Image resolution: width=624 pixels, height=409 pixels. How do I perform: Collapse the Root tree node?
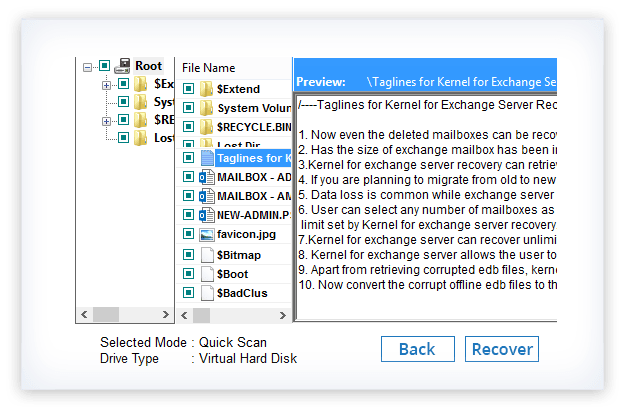pyautogui.click(x=88, y=67)
